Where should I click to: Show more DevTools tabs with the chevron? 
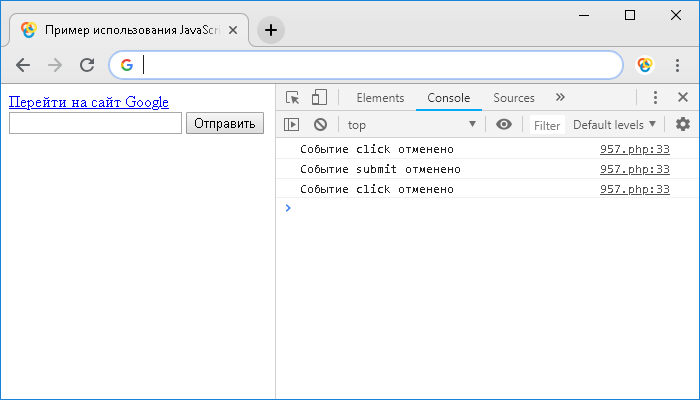tap(560, 97)
